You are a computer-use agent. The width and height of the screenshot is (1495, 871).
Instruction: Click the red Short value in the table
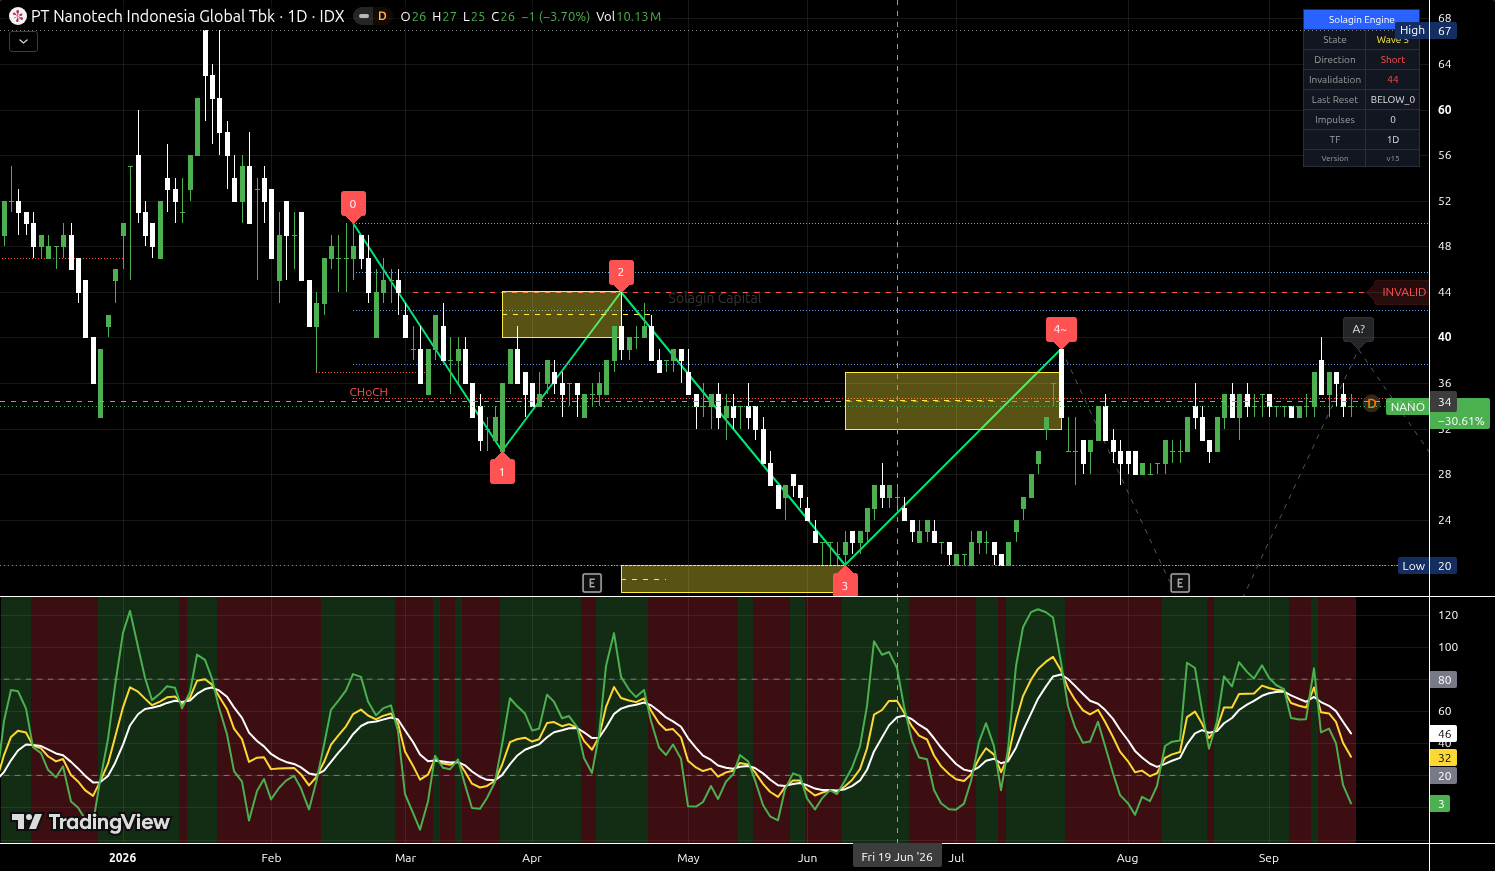(1393, 60)
